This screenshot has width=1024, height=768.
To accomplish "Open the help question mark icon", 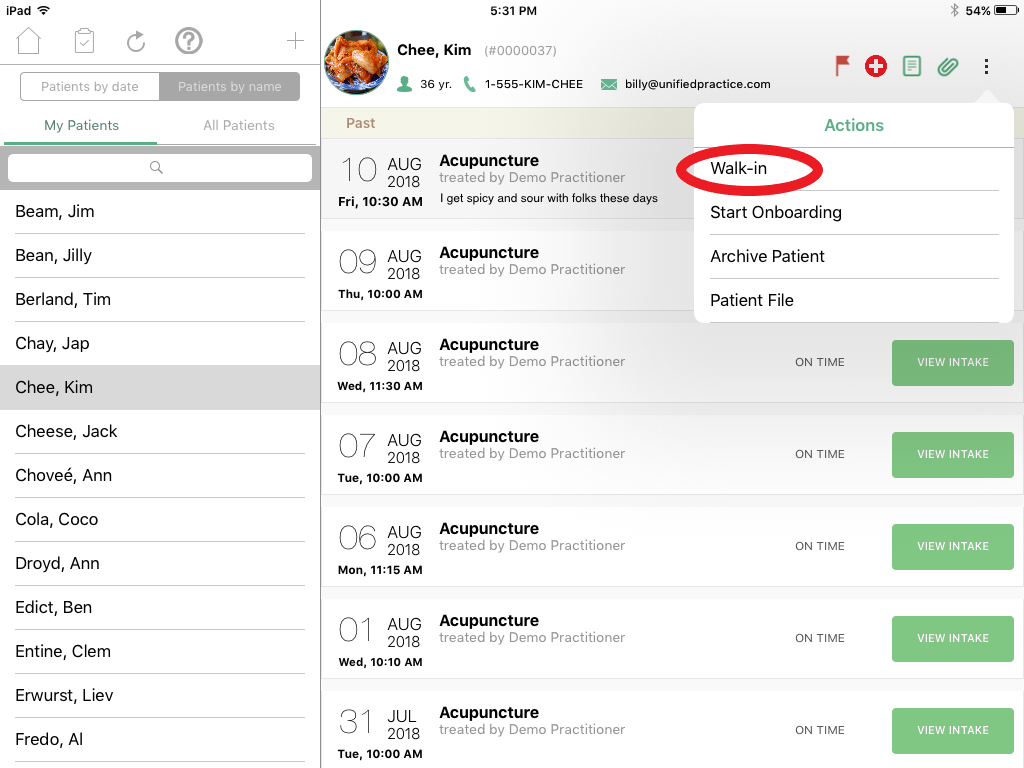I will tap(189, 41).
